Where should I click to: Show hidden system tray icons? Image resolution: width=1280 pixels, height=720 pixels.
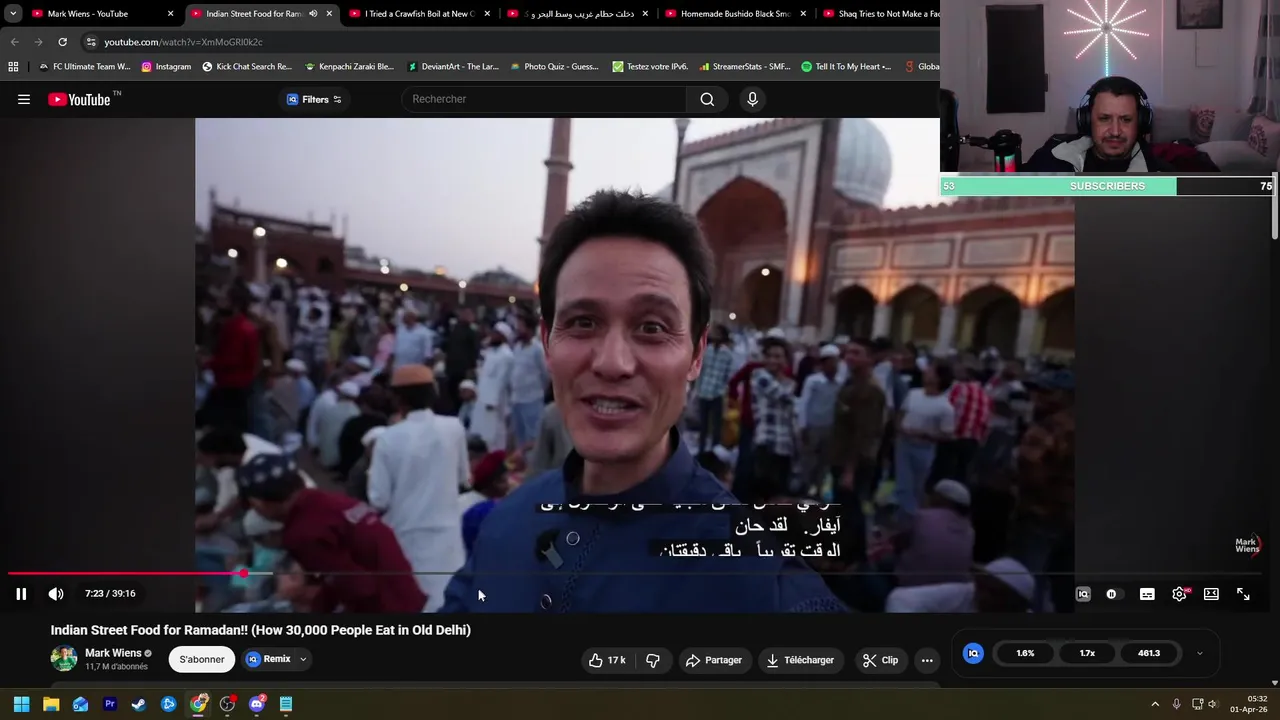coord(1155,704)
